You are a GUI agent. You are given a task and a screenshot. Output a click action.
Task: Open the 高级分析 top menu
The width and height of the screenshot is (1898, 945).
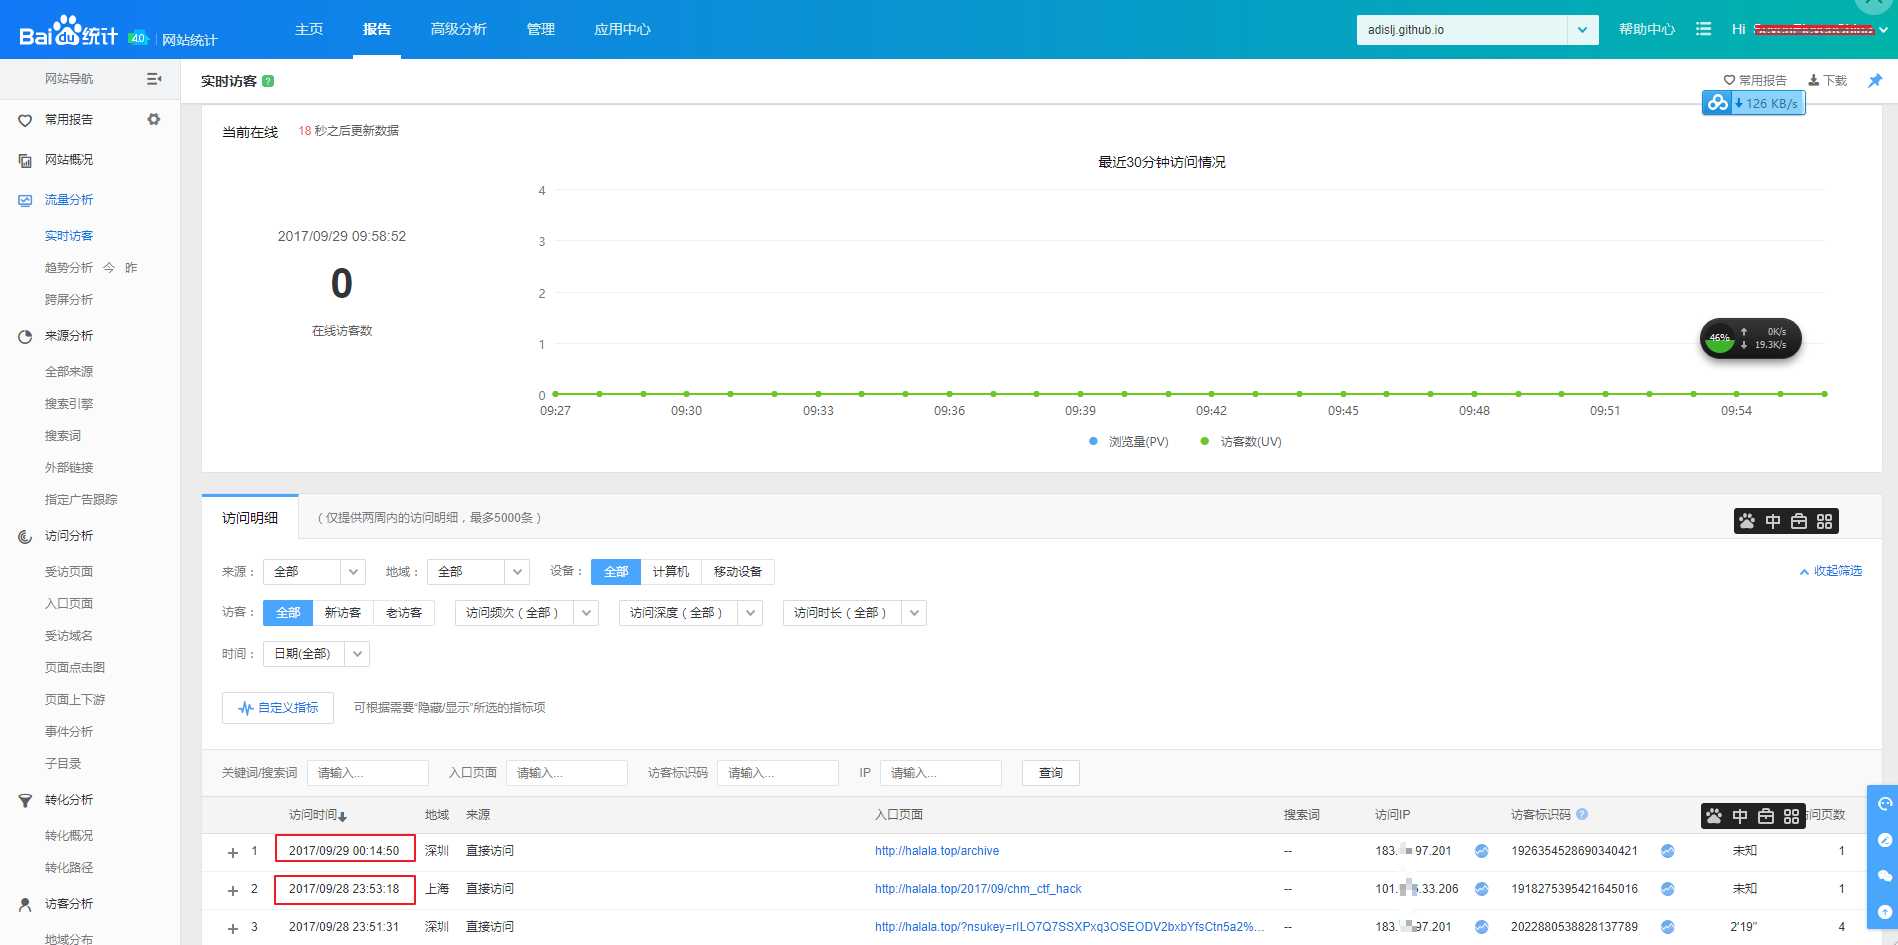click(458, 29)
